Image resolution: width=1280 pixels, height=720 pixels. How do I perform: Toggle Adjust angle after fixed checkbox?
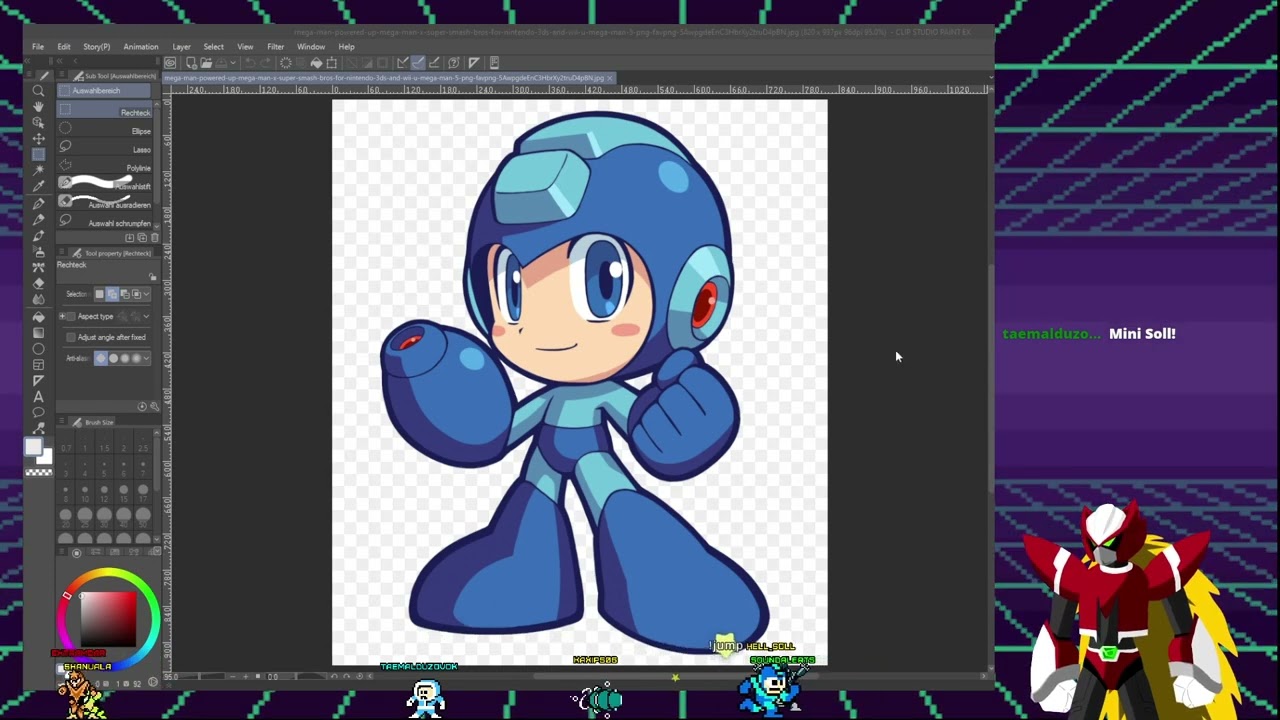pos(71,337)
